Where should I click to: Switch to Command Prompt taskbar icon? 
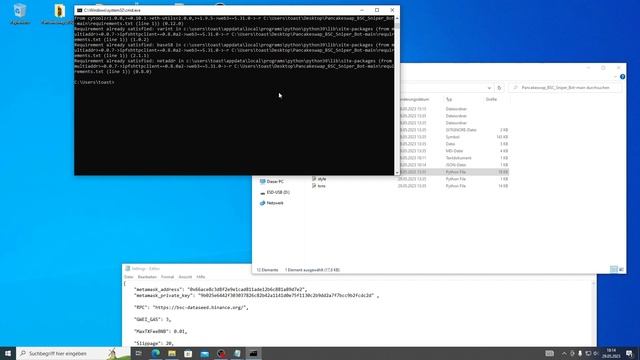253,353
